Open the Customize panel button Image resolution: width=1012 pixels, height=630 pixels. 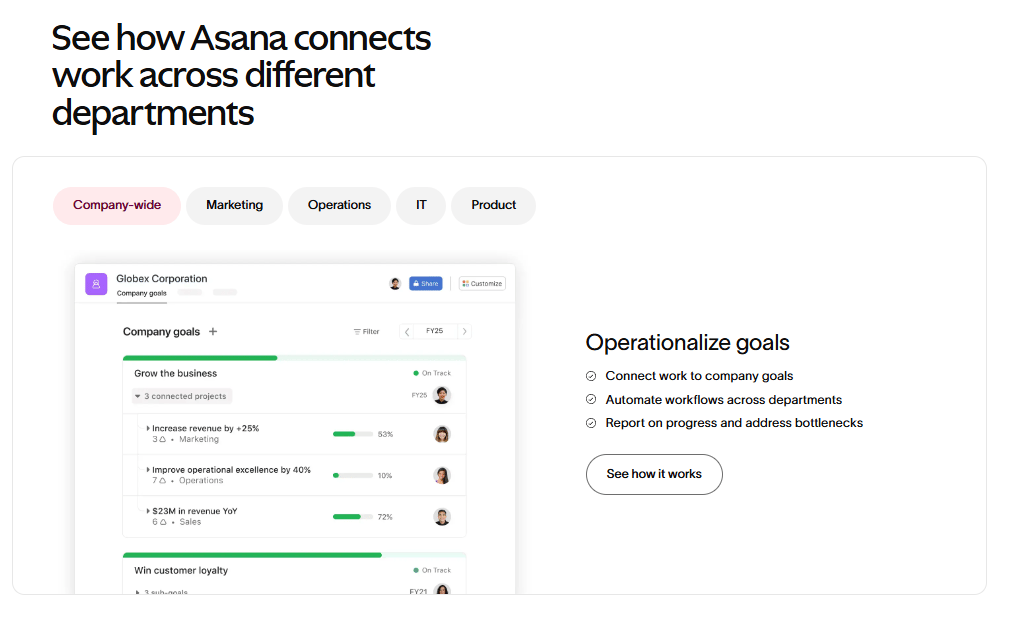(482, 284)
